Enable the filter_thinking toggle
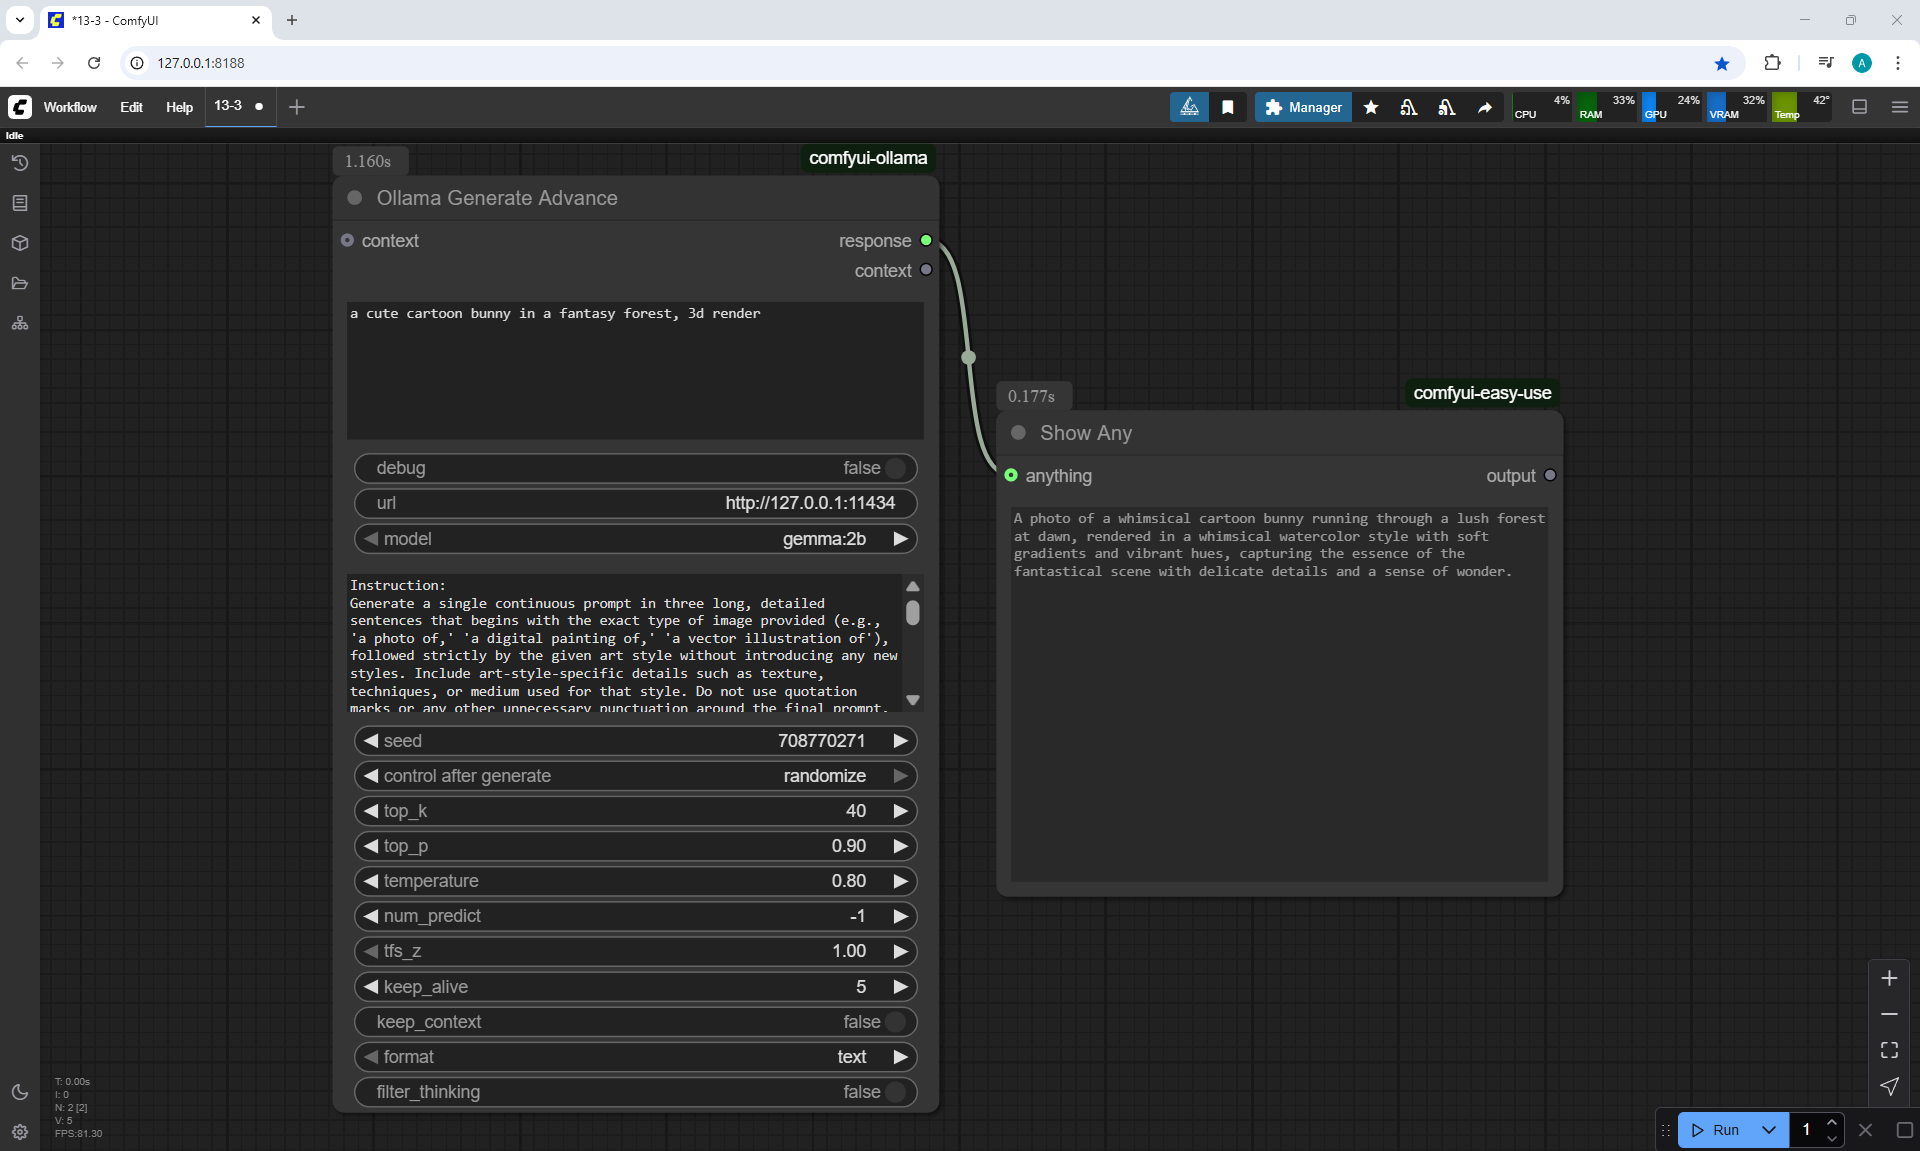 click(x=895, y=1092)
